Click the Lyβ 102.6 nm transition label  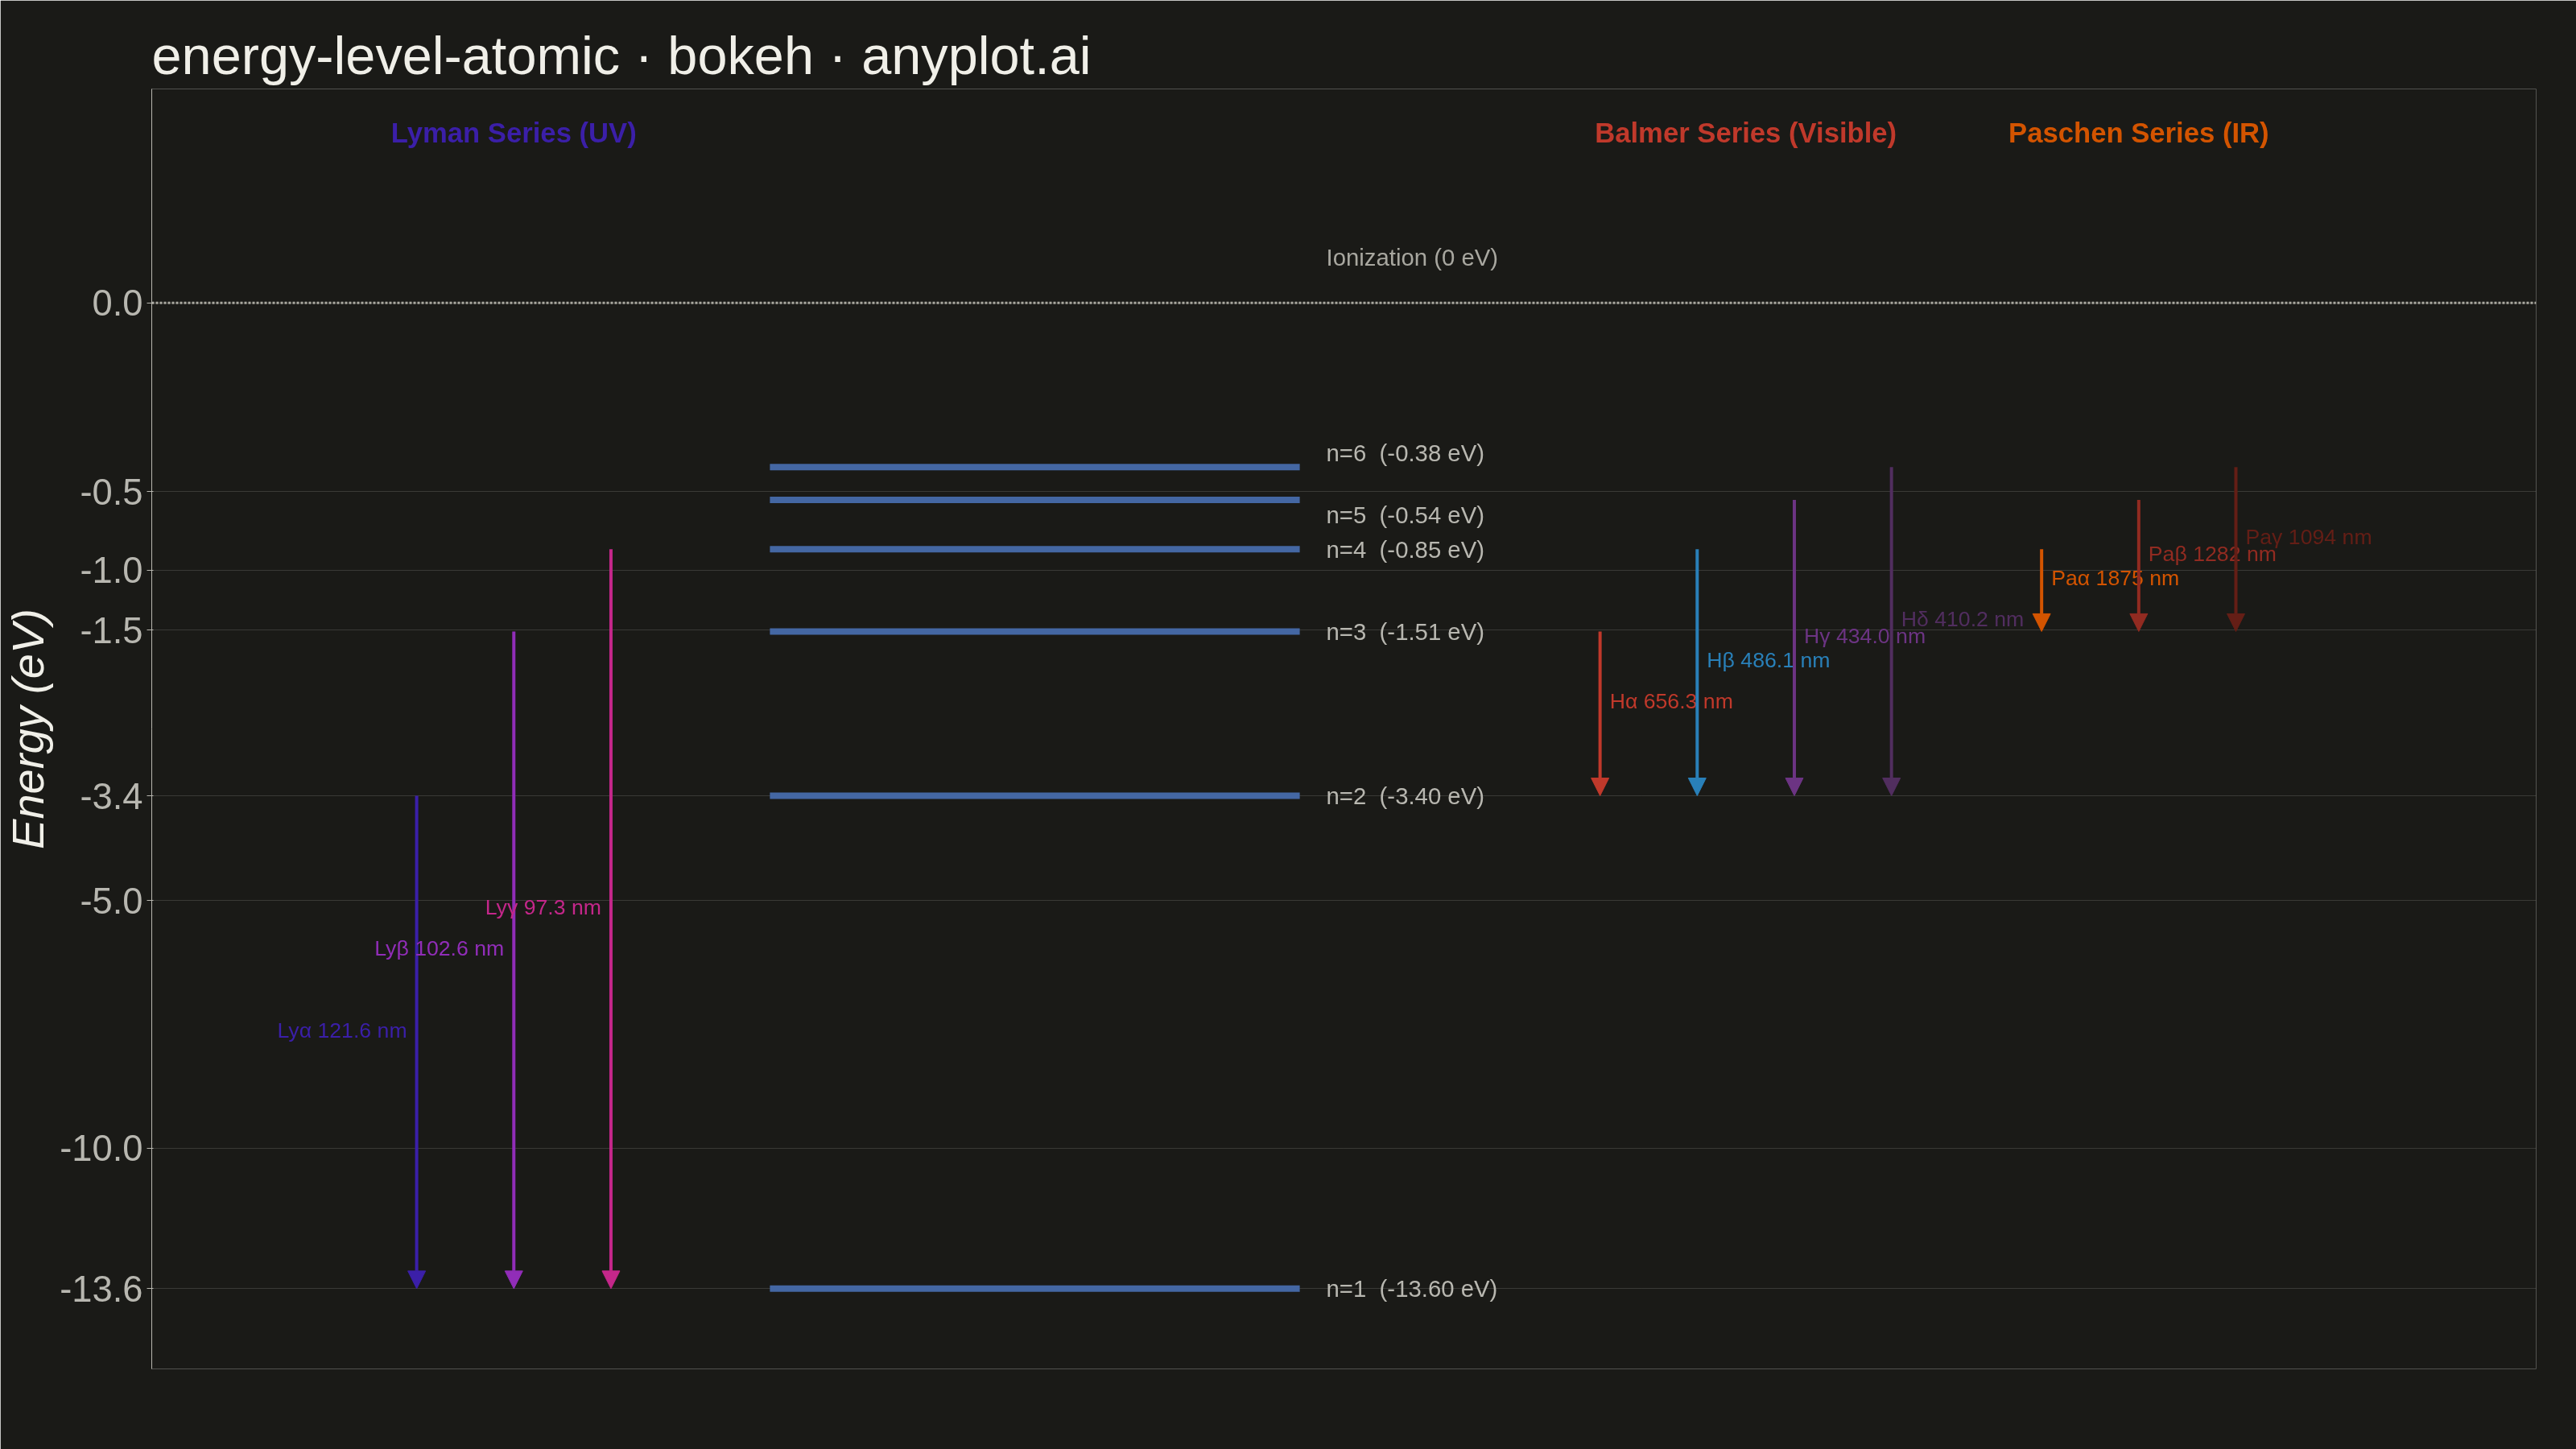pyautogui.click(x=439, y=948)
